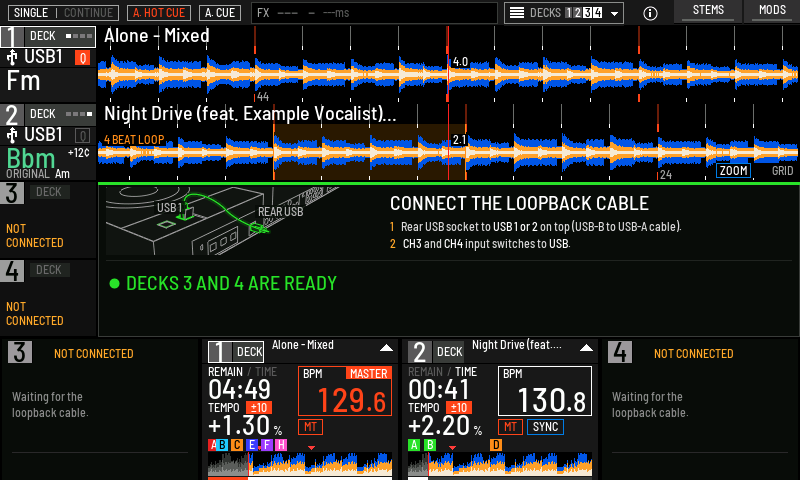This screenshot has width=800, height=480.
Task: Open the info icon in top bar
Action: pyautogui.click(x=649, y=13)
